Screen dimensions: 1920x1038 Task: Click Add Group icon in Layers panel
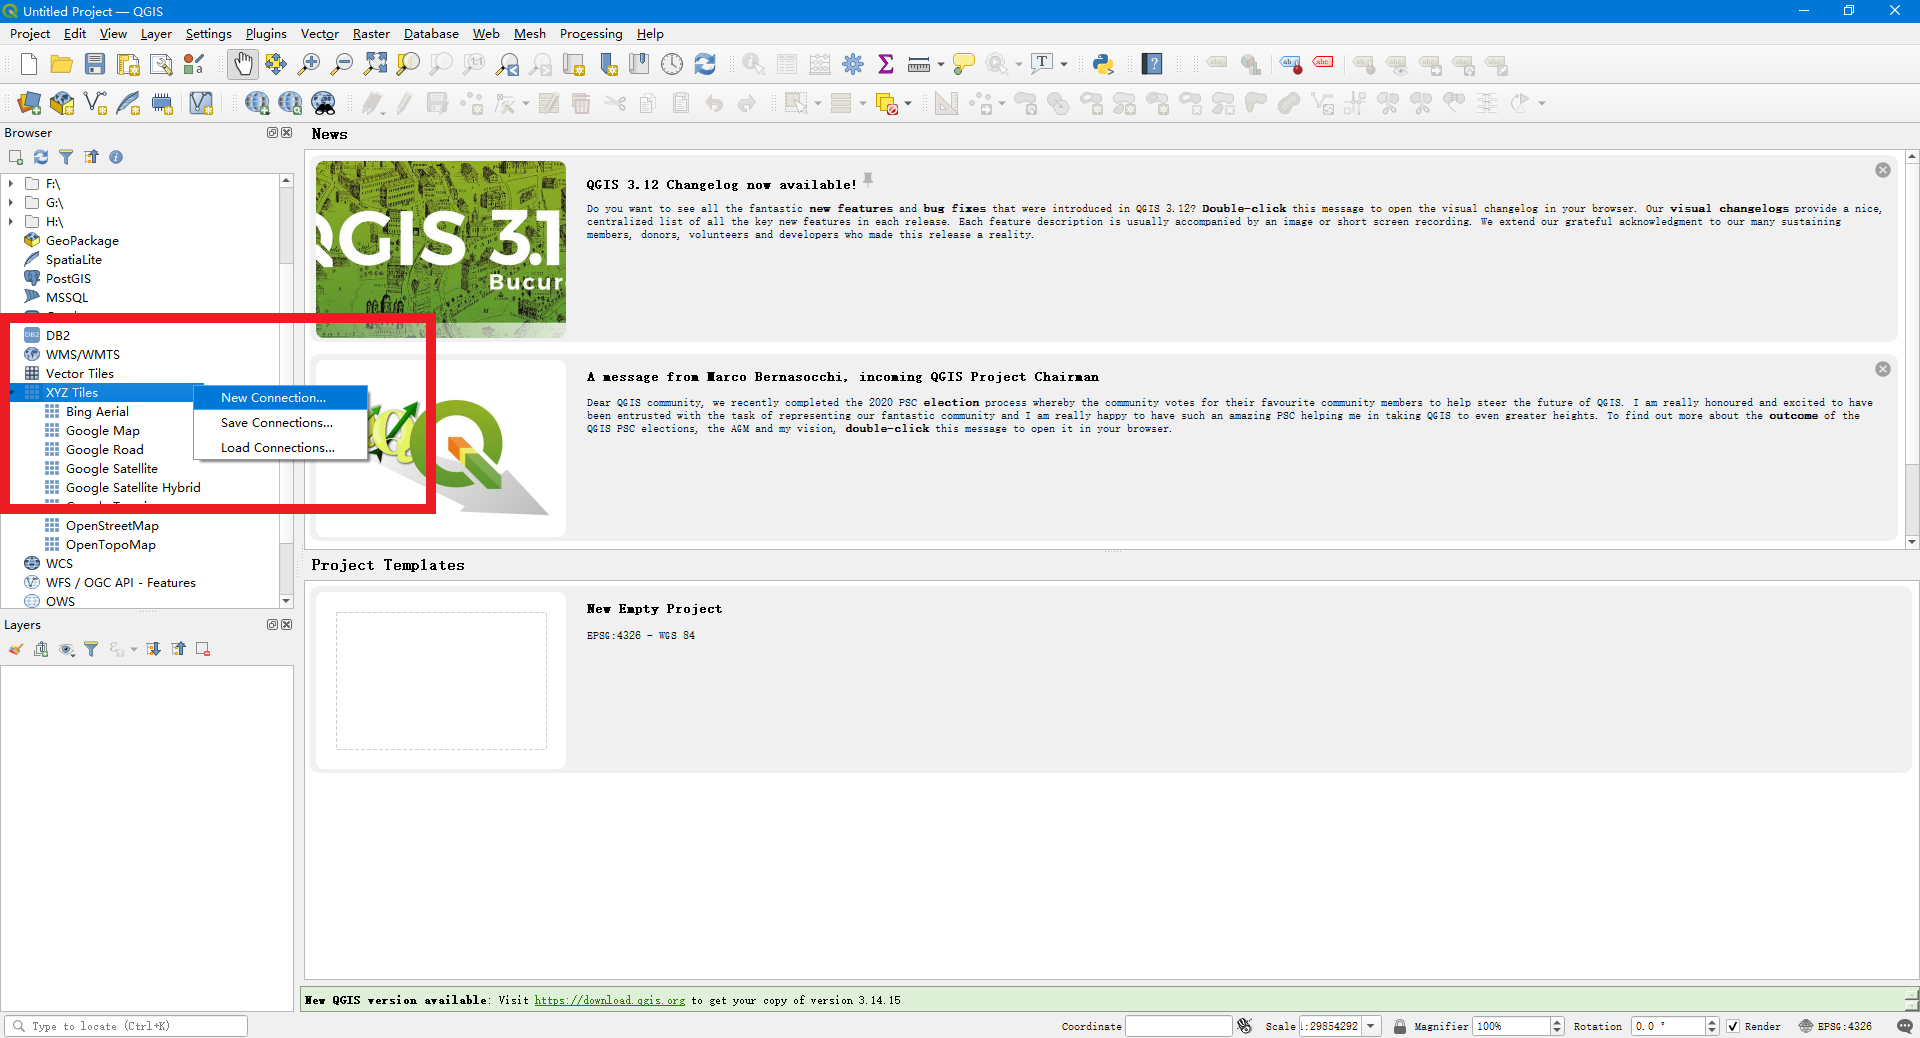tap(41, 650)
